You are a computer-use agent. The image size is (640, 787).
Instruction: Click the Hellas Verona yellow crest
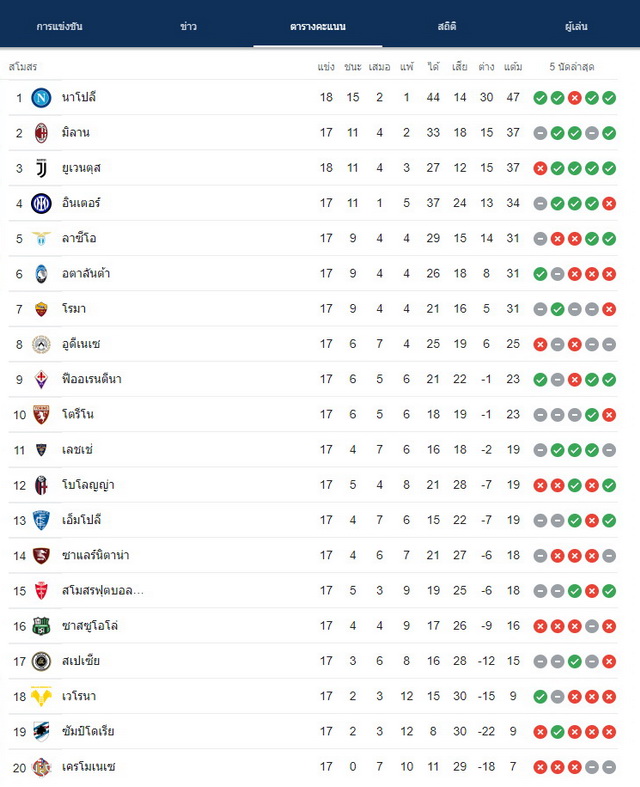41,697
